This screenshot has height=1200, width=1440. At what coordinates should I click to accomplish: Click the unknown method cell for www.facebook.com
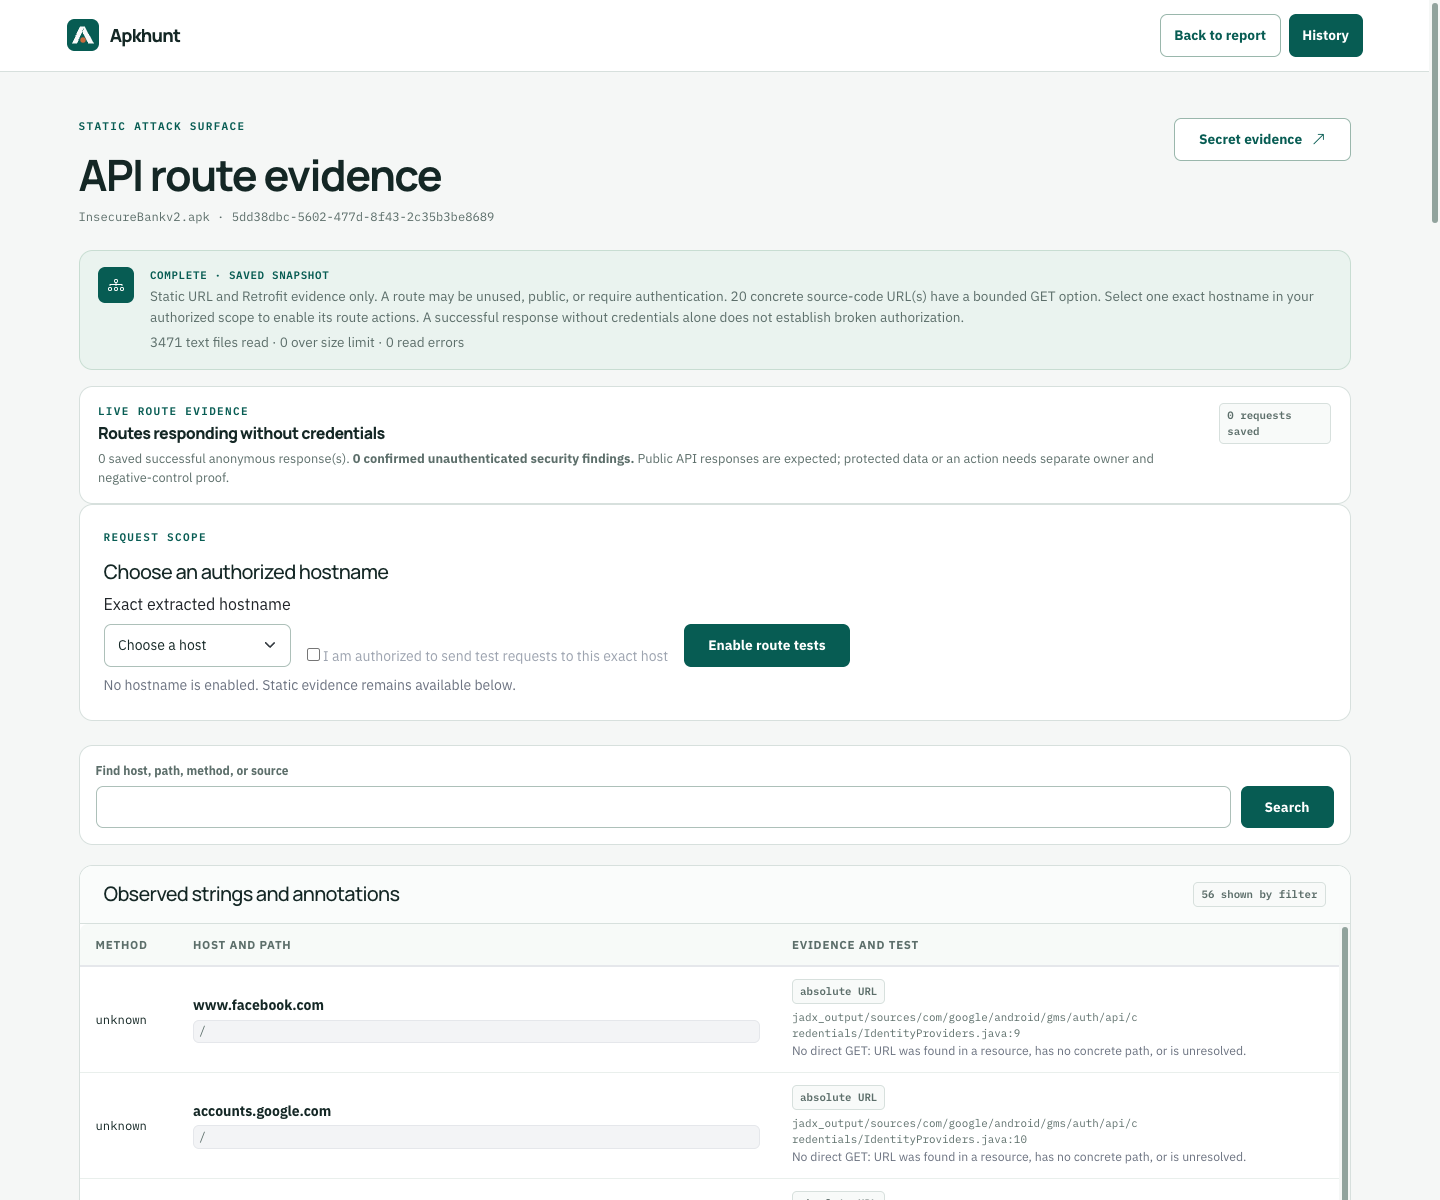[121, 1020]
